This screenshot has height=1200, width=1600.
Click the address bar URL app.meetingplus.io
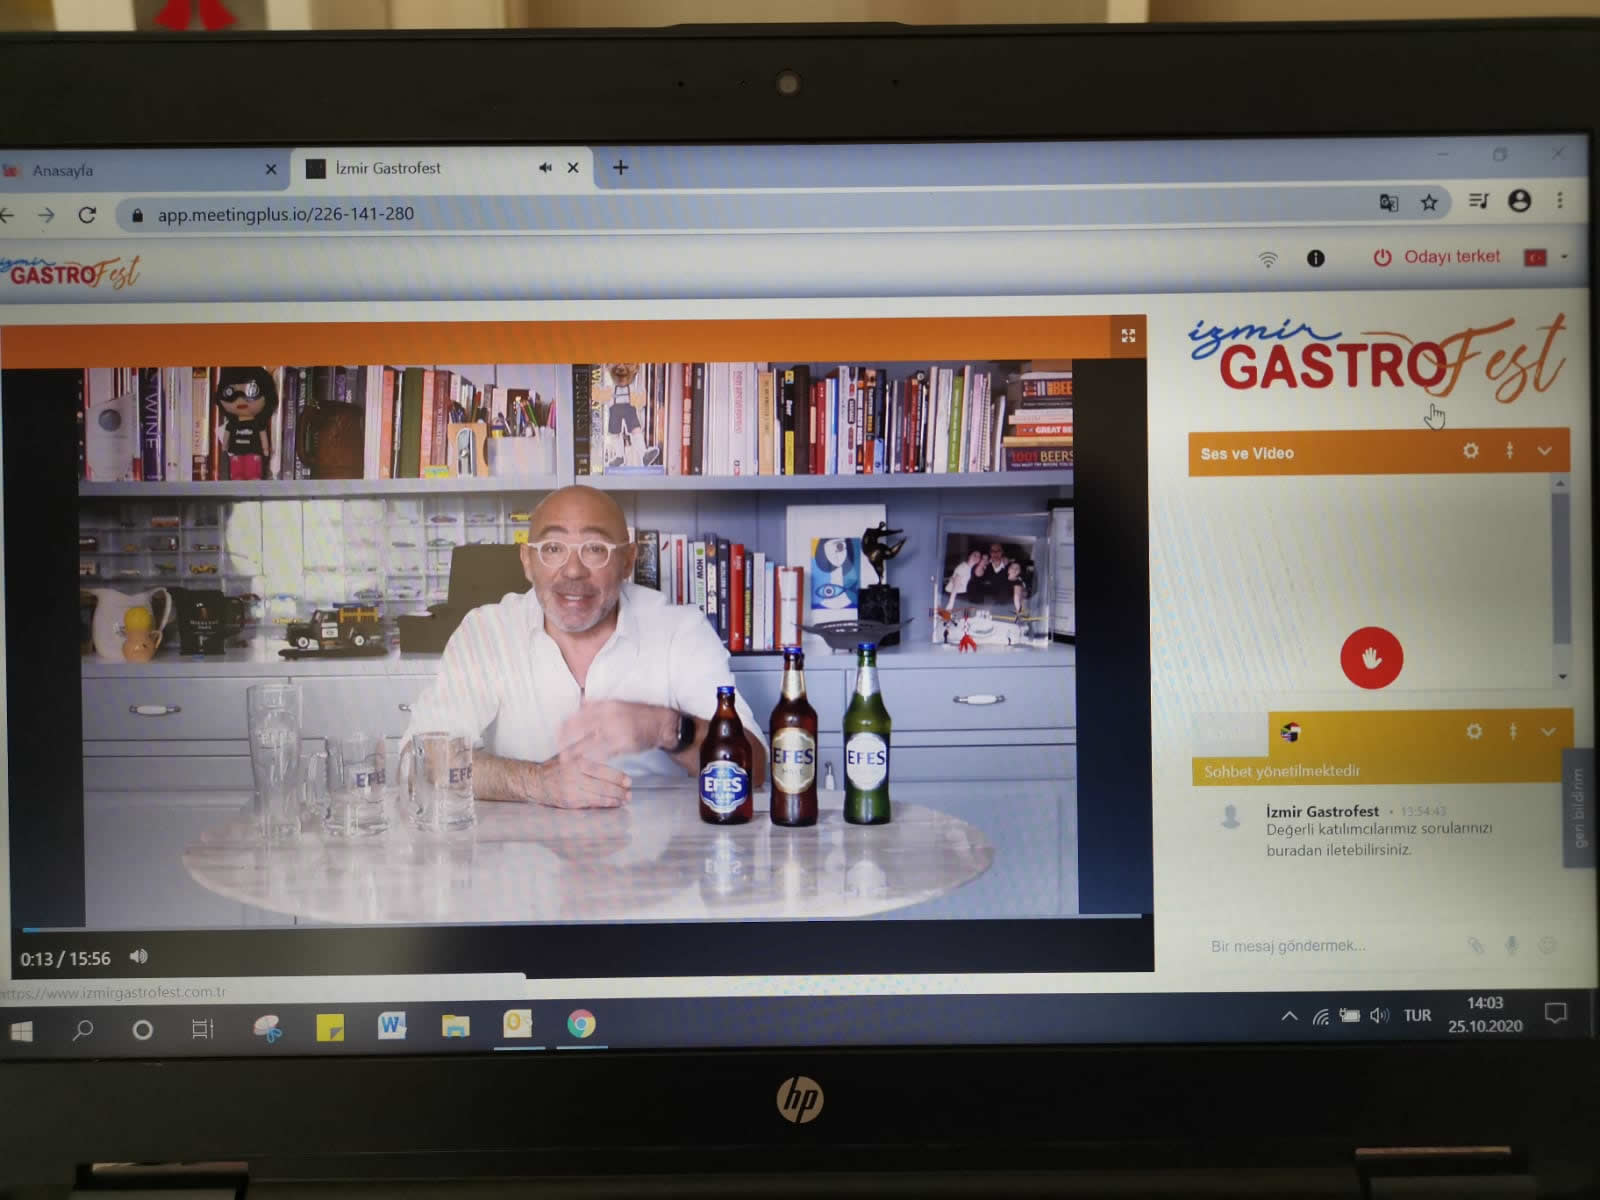tap(285, 214)
